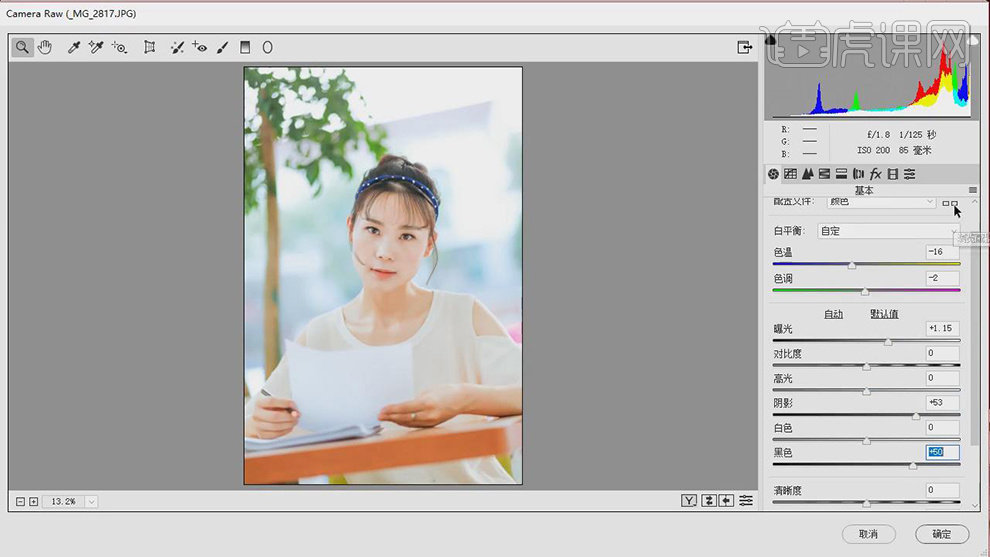Click the Auto tone link
This screenshot has width=990, height=557.
pyautogui.click(x=833, y=314)
